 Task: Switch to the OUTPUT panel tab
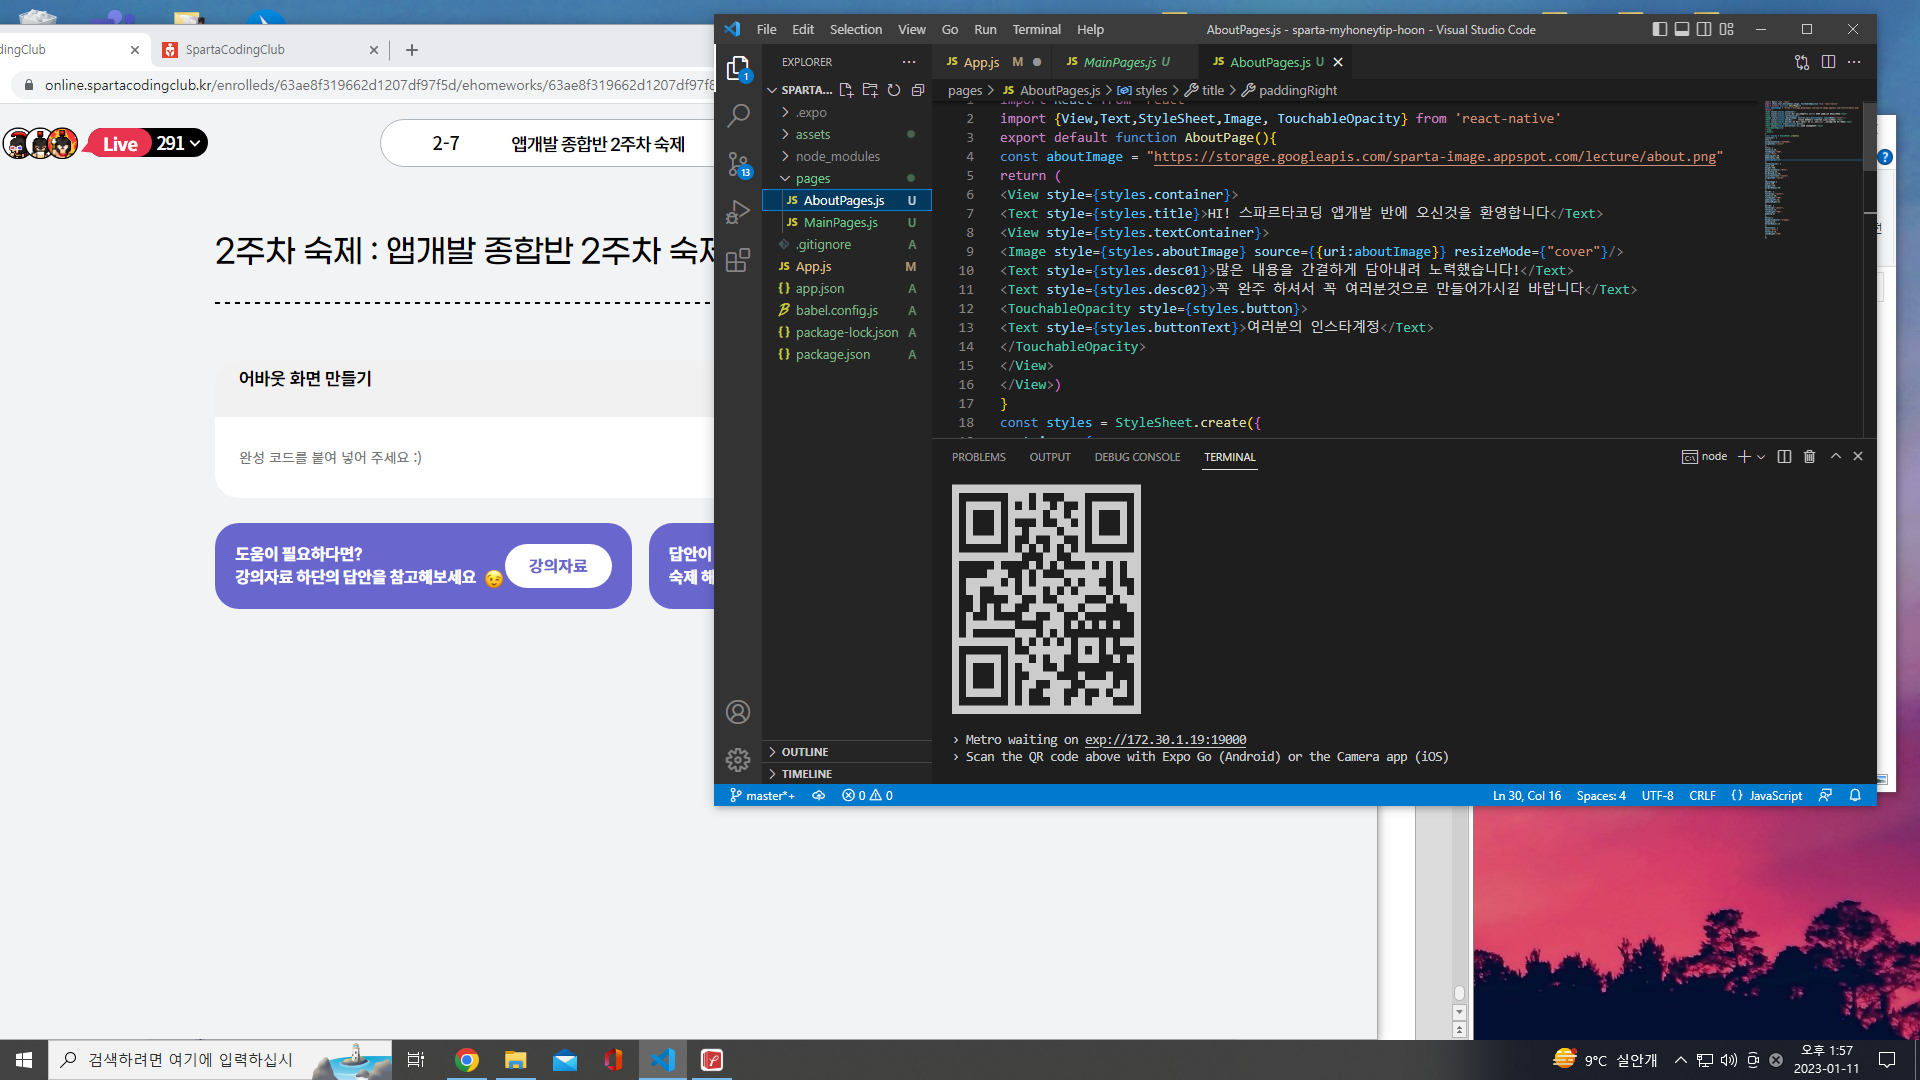pyautogui.click(x=1050, y=457)
